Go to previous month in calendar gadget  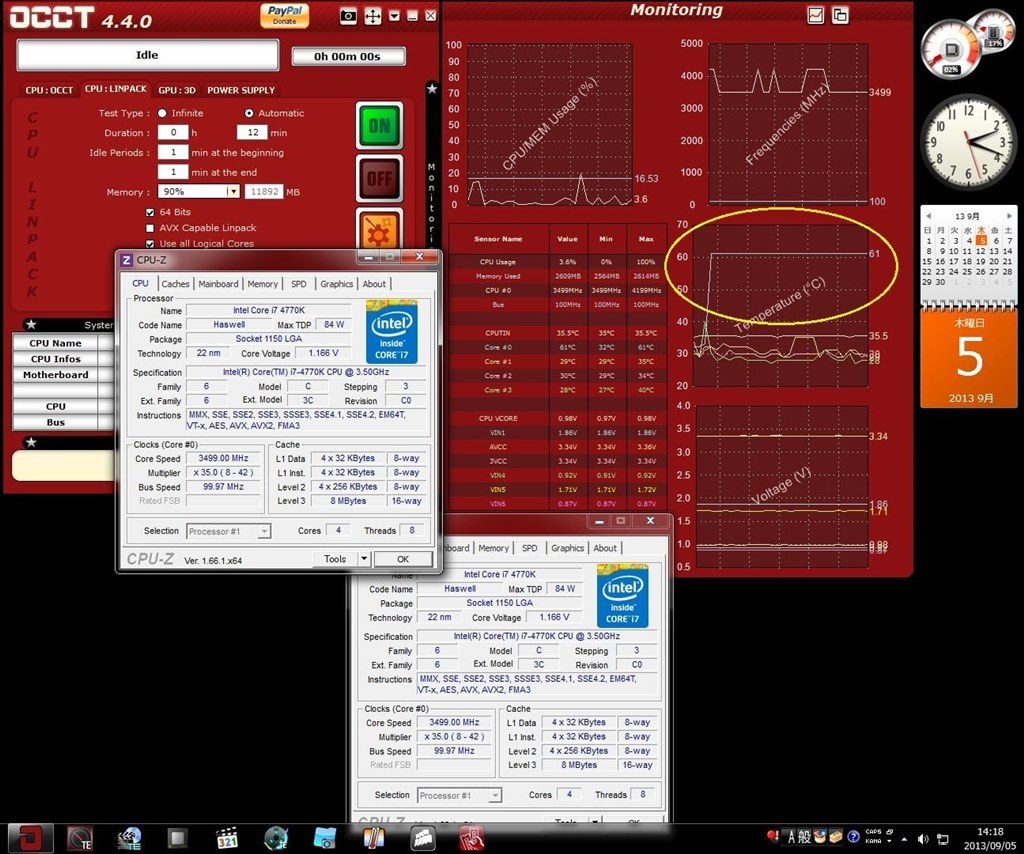click(928, 215)
